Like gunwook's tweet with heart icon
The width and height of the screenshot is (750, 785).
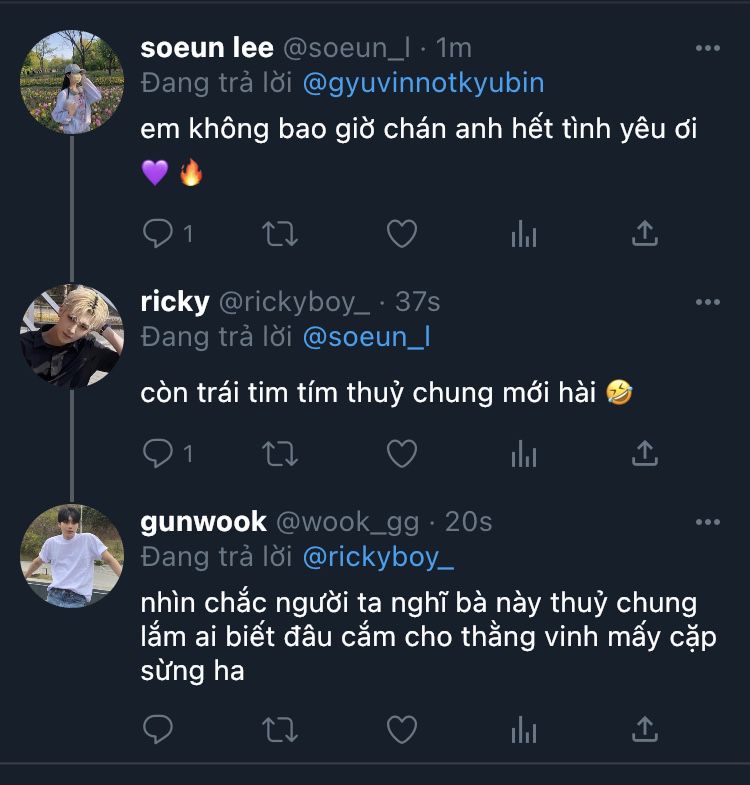401,729
